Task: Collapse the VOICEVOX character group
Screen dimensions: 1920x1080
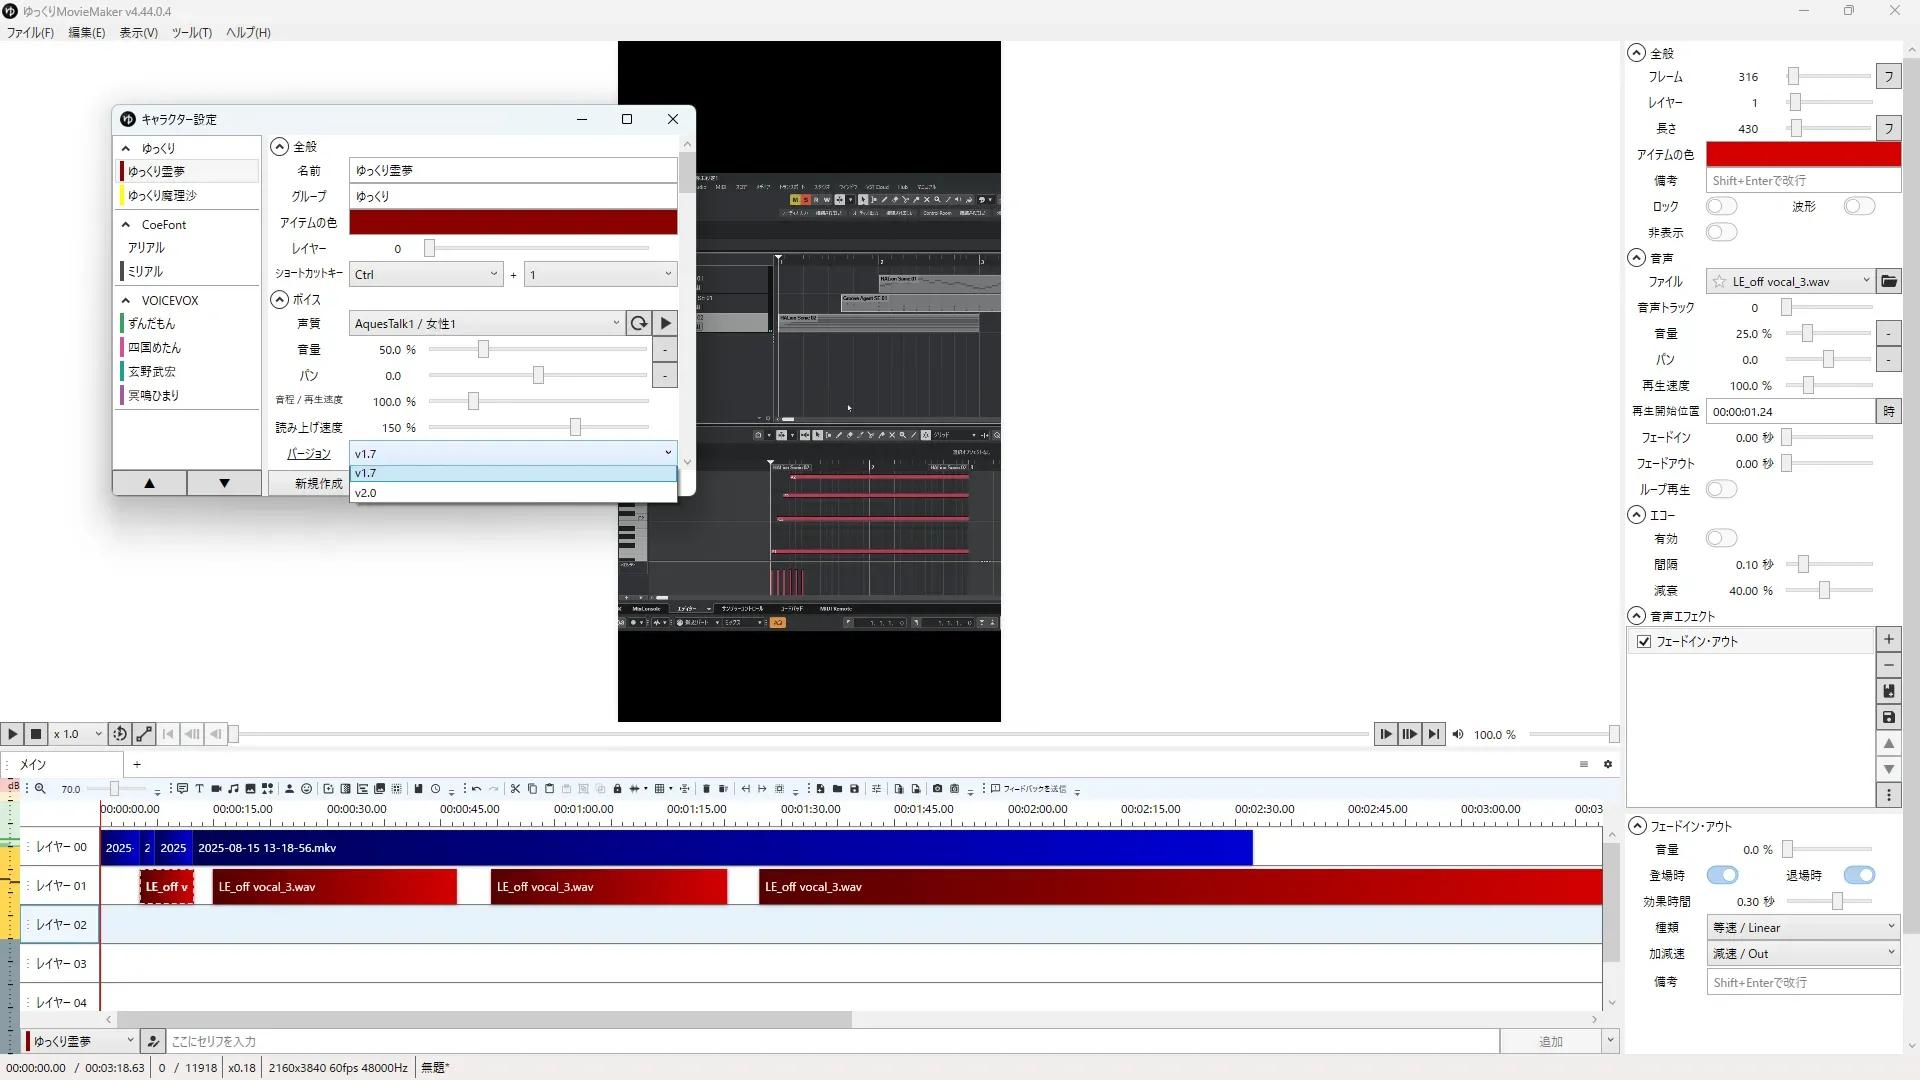Action: point(126,300)
